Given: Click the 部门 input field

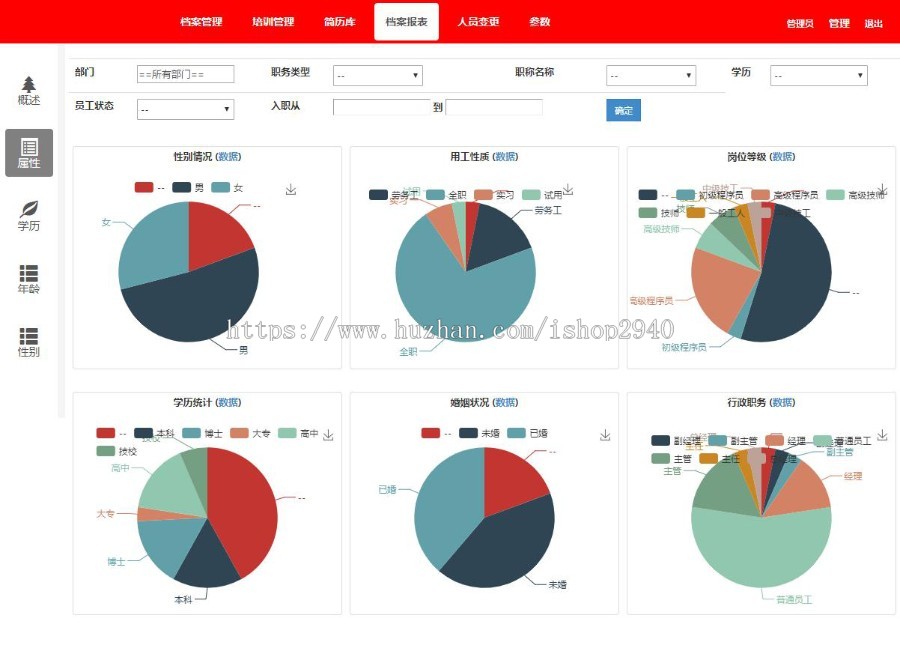Looking at the screenshot, I should 185,74.
